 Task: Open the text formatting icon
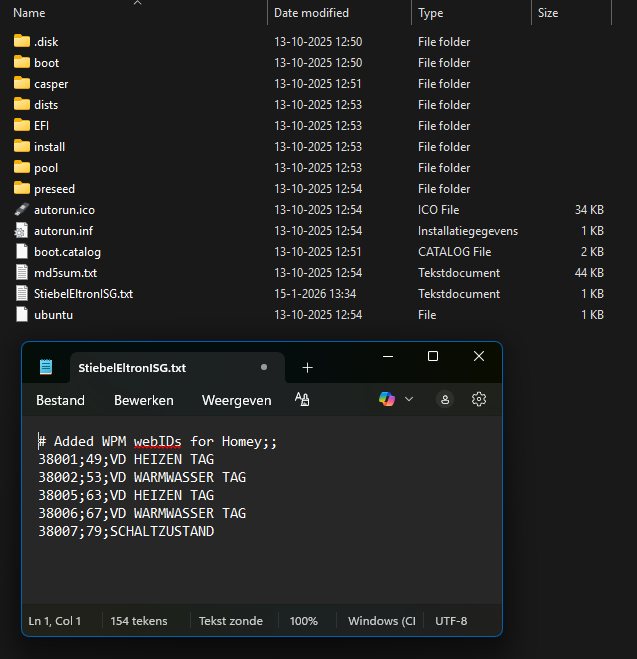[x=302, y=399]
